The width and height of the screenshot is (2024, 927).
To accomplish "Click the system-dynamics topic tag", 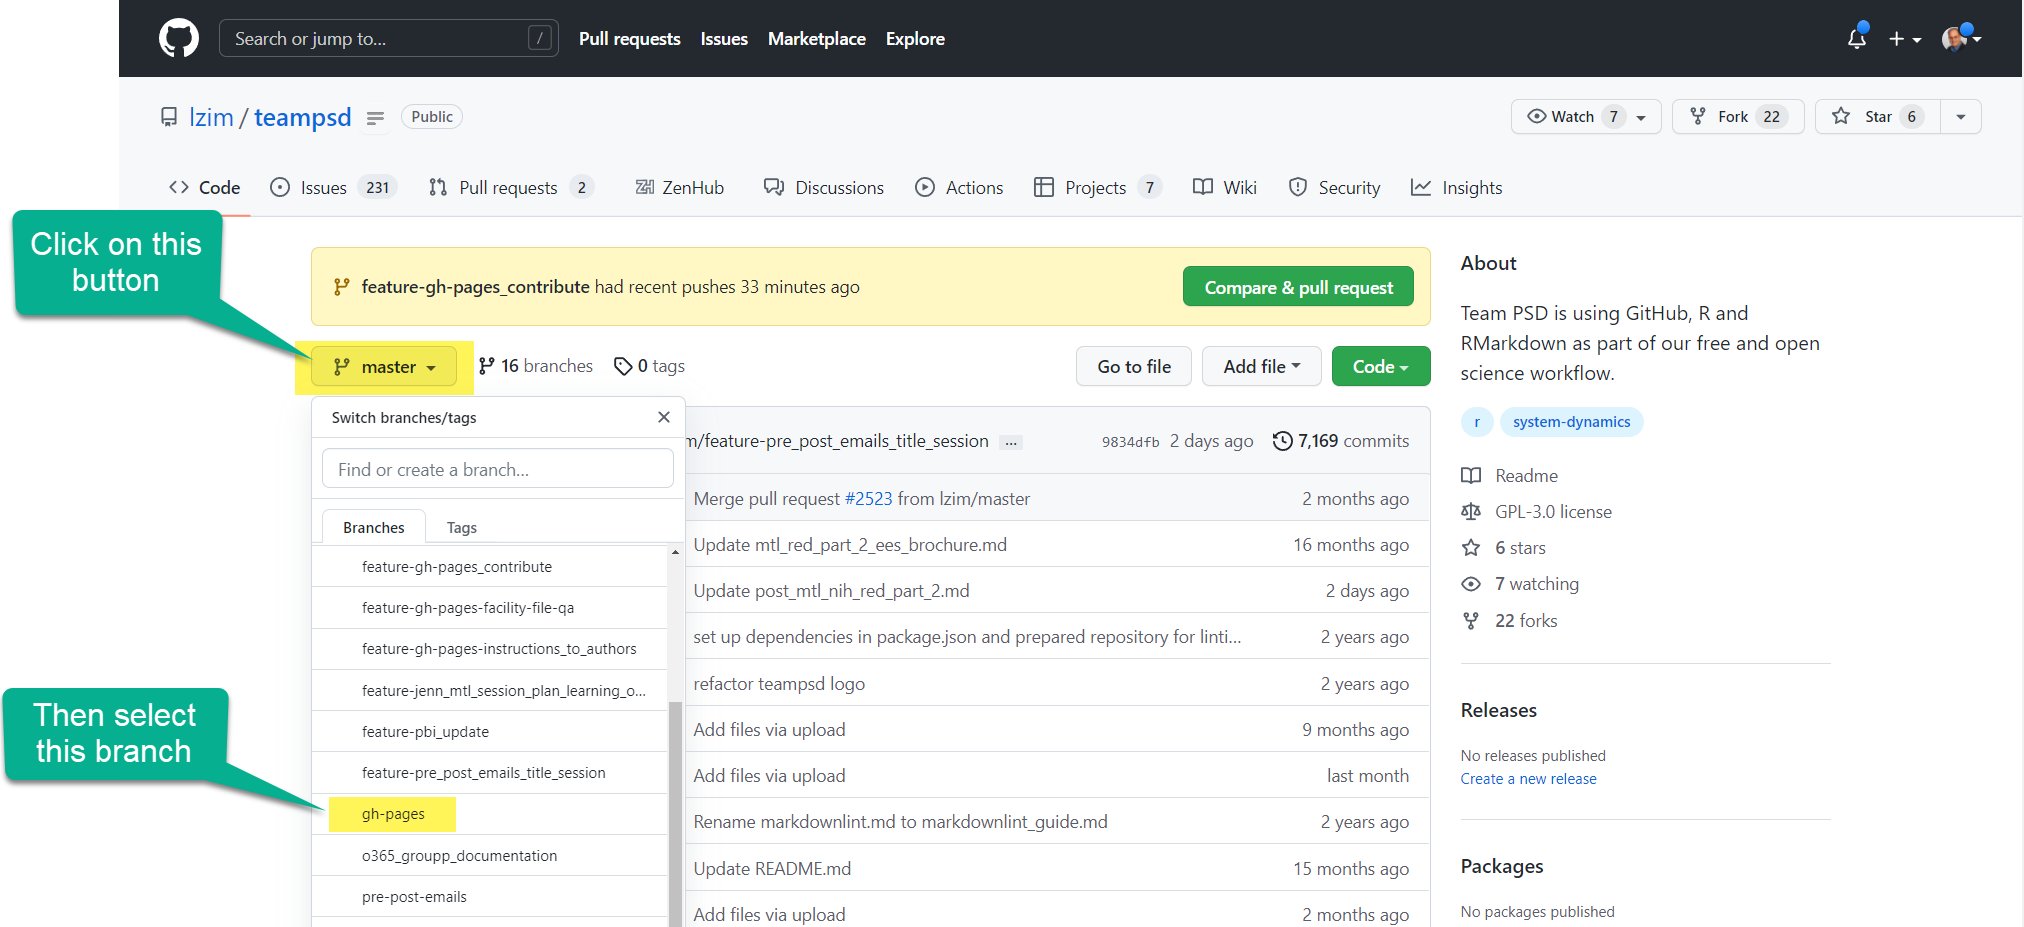I will [1571, 422].
